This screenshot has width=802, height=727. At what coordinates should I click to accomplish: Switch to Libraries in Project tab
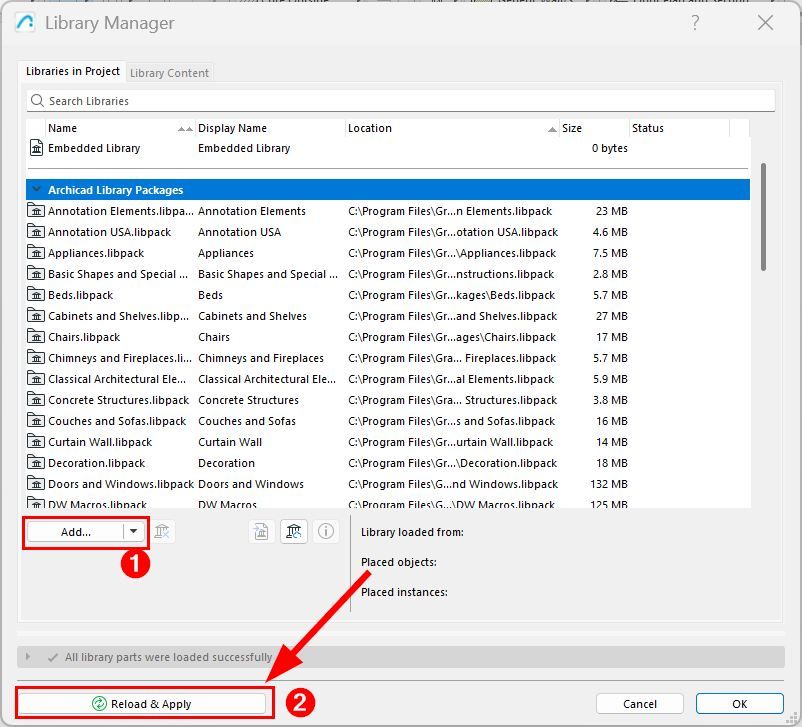coord(73,71)
